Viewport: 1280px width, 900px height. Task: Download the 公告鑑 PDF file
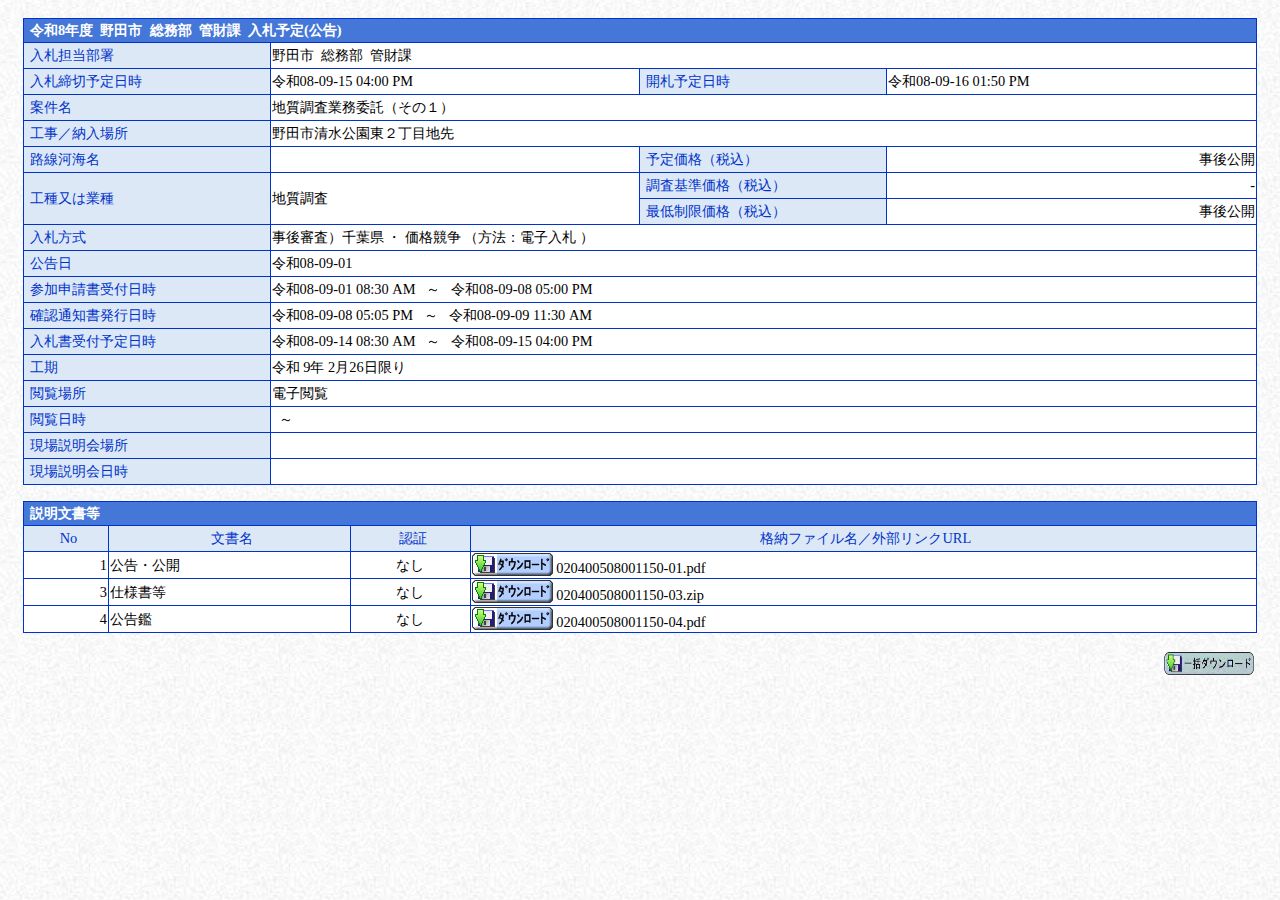pos(512,618)
